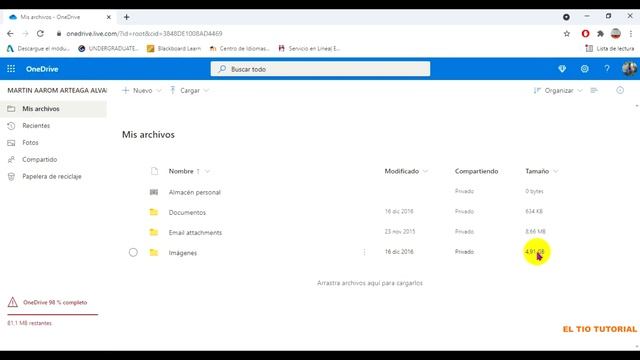Click the Mis archivos page heading
640x360 pixels.
click(148, 135)
